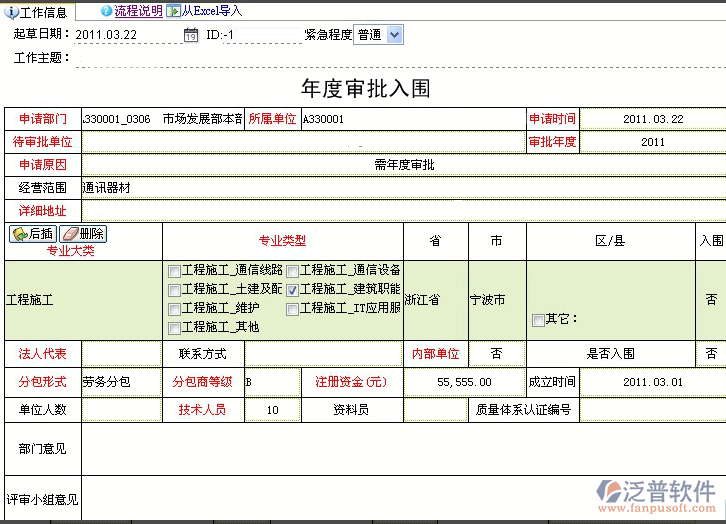Click the 详细地址 input field
726x524 pixels.
coord(400,211)
